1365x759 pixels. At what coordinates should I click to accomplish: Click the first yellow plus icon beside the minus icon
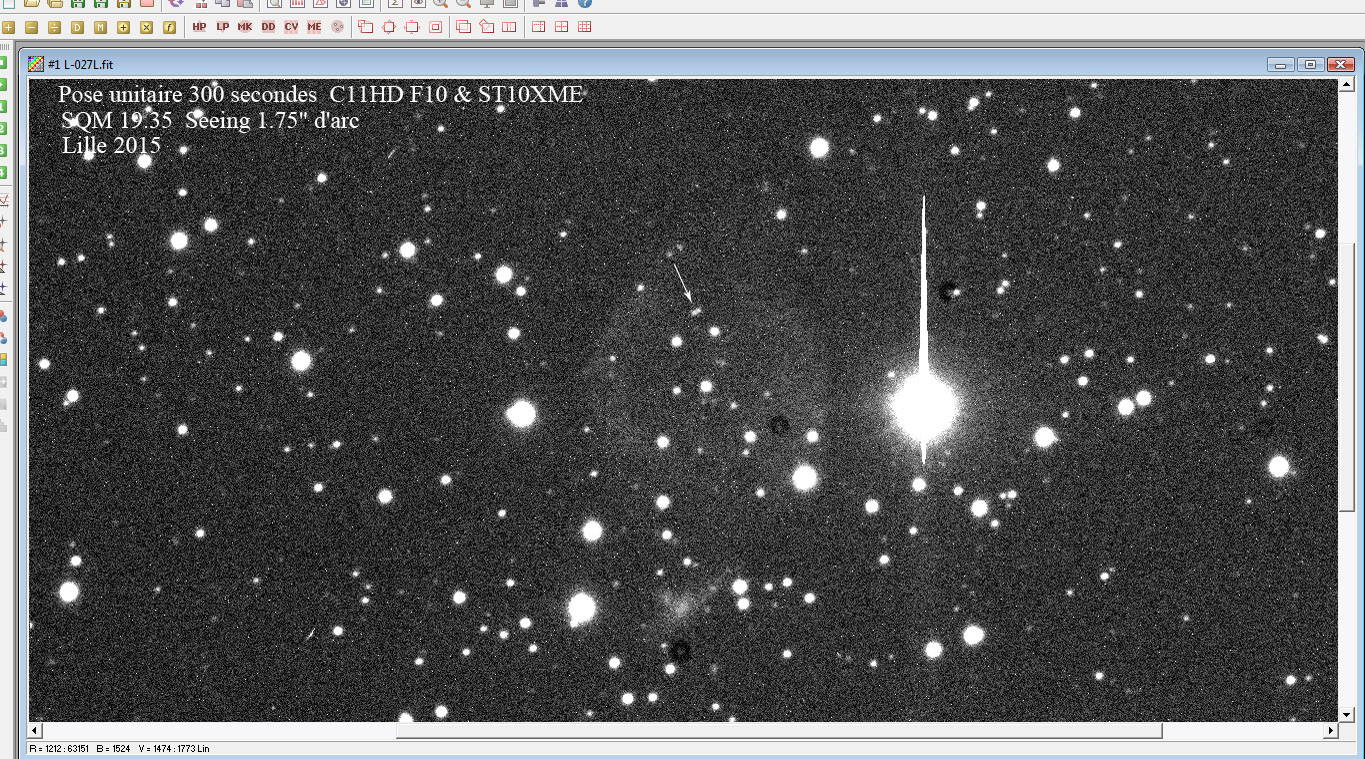point(9,27)
